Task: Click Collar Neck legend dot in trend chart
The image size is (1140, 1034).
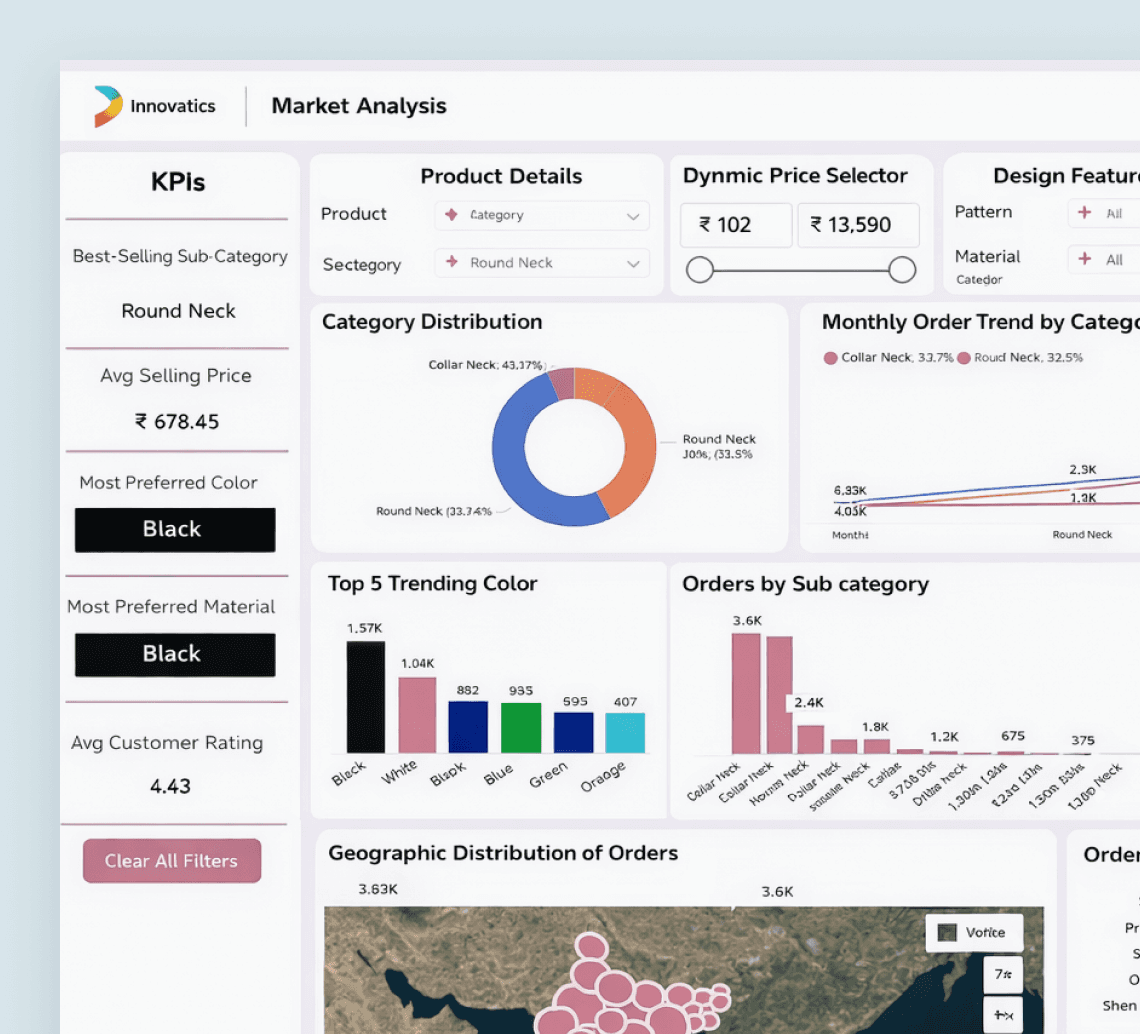Action: click(830, 358)
